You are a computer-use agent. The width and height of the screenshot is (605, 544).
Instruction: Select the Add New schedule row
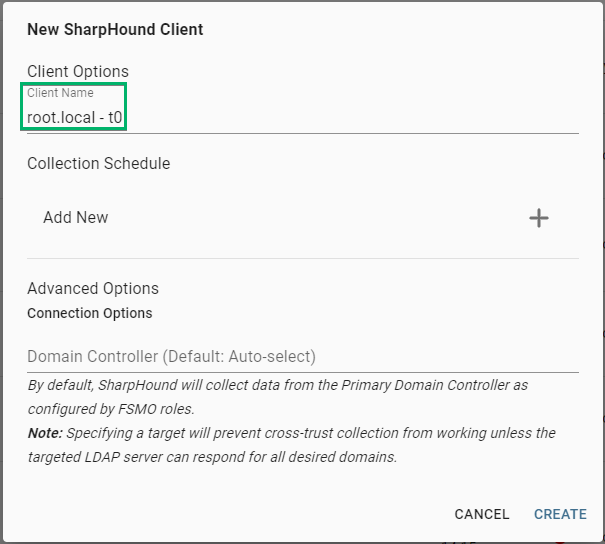[x=303, y=218]
